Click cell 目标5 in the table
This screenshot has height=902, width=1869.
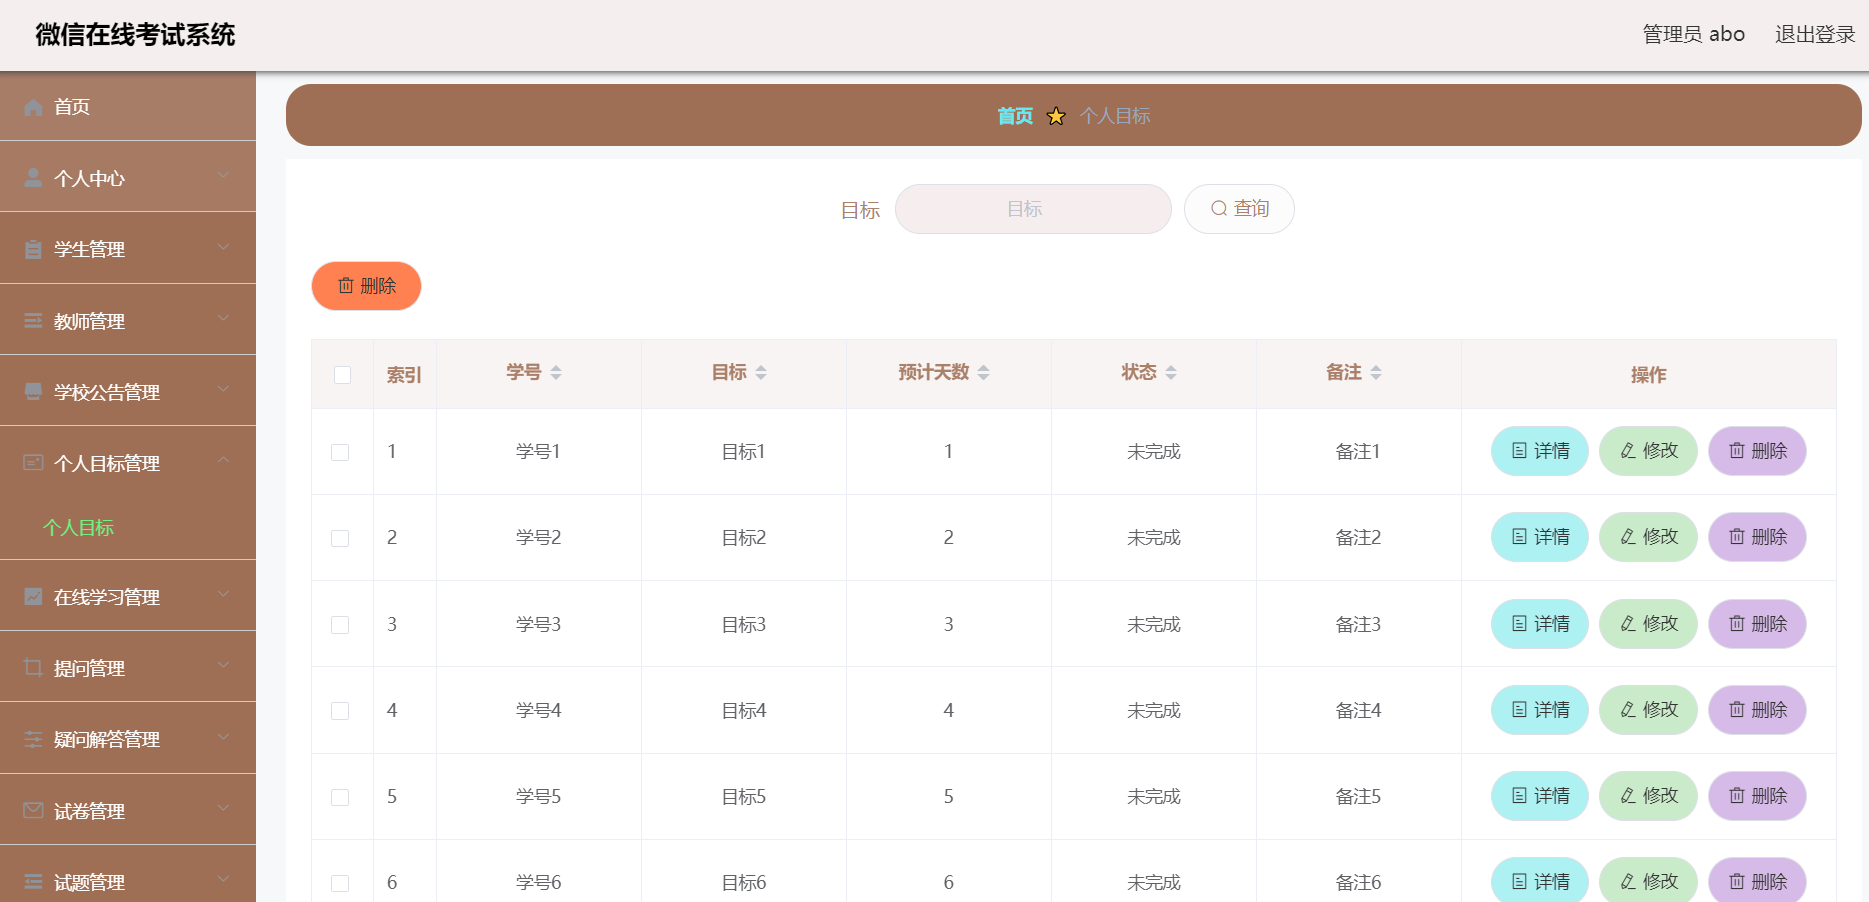(x=744, y=797)
